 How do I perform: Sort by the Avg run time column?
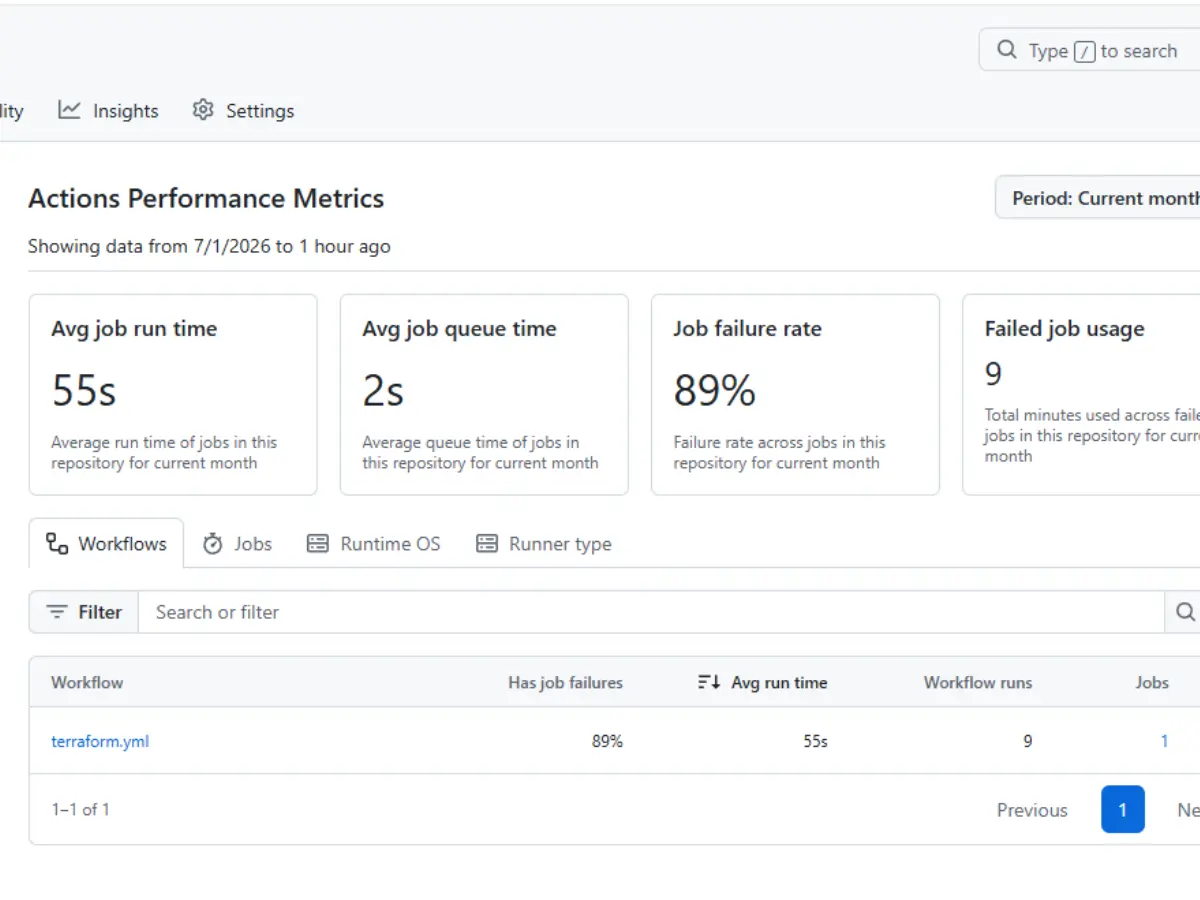[x=762, y=682]
